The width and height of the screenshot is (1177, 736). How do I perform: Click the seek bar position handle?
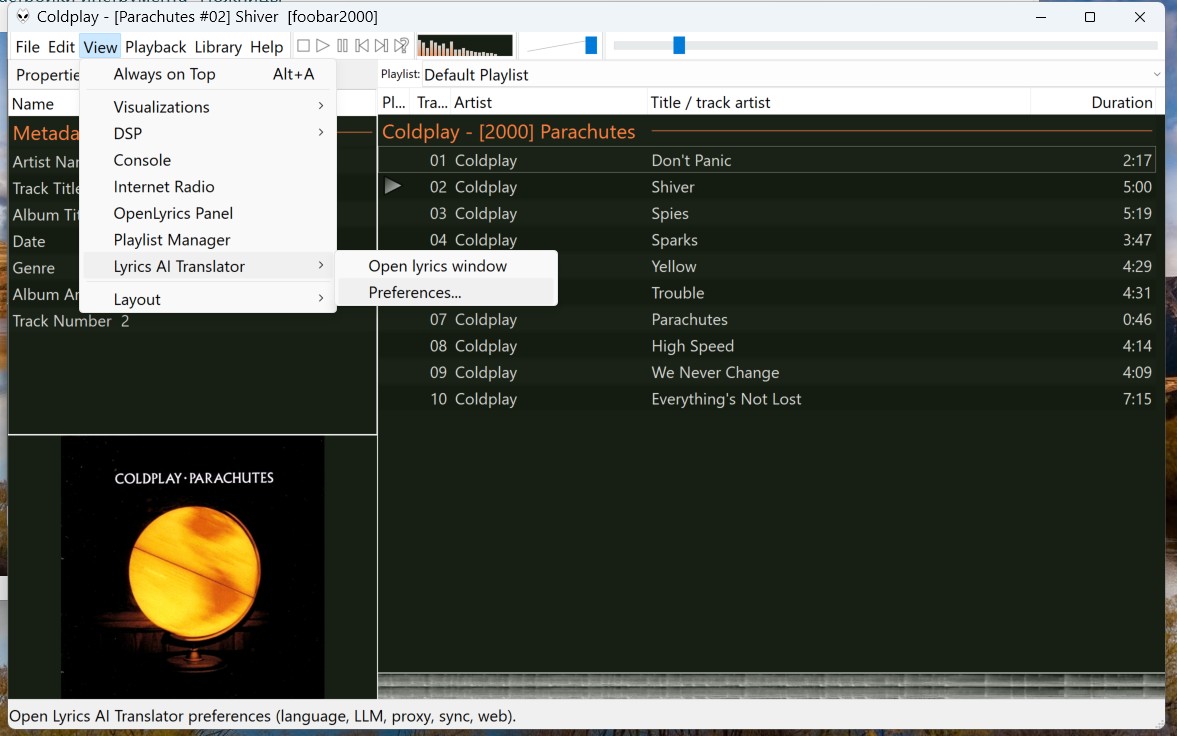(x=679, y=46)
